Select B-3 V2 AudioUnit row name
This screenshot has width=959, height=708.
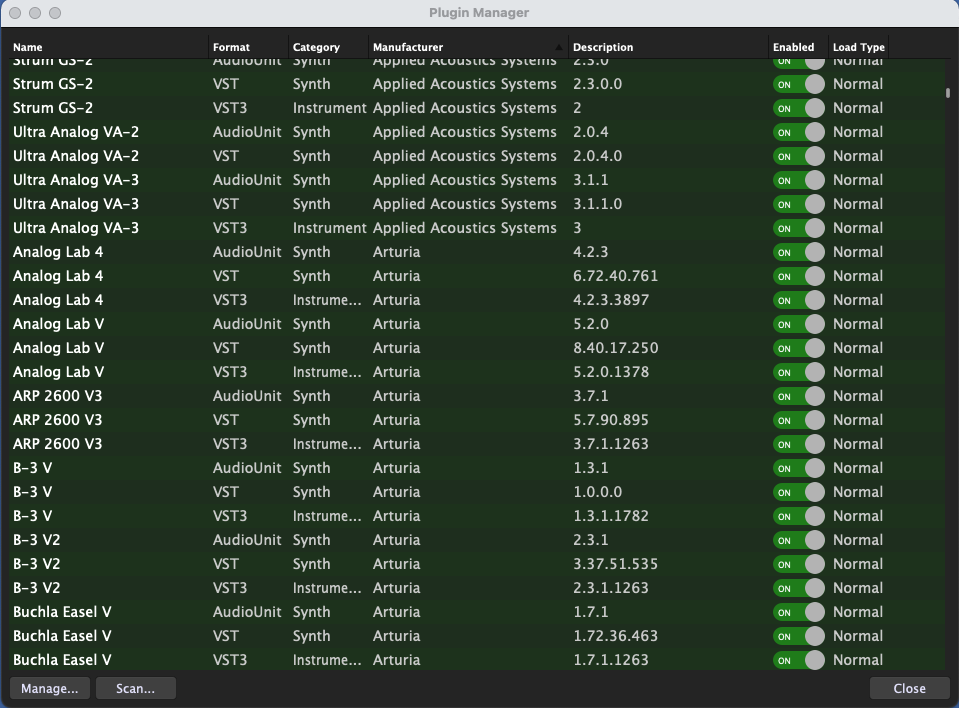pos(37,540)
